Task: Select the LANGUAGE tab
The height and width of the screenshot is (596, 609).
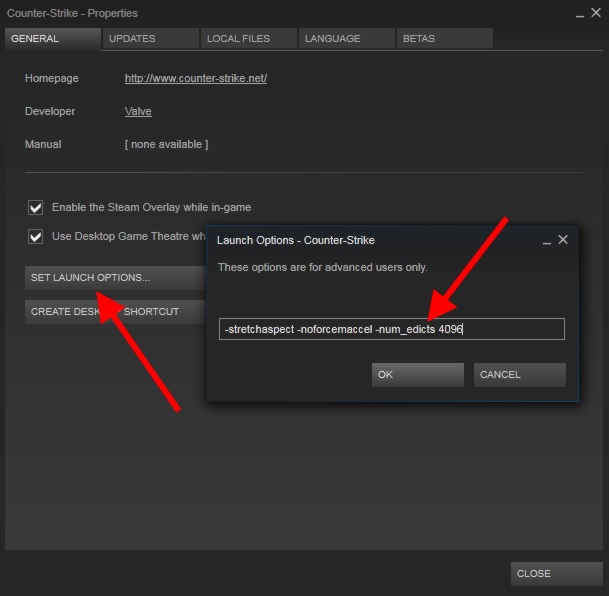Action: tap(345, 38)
